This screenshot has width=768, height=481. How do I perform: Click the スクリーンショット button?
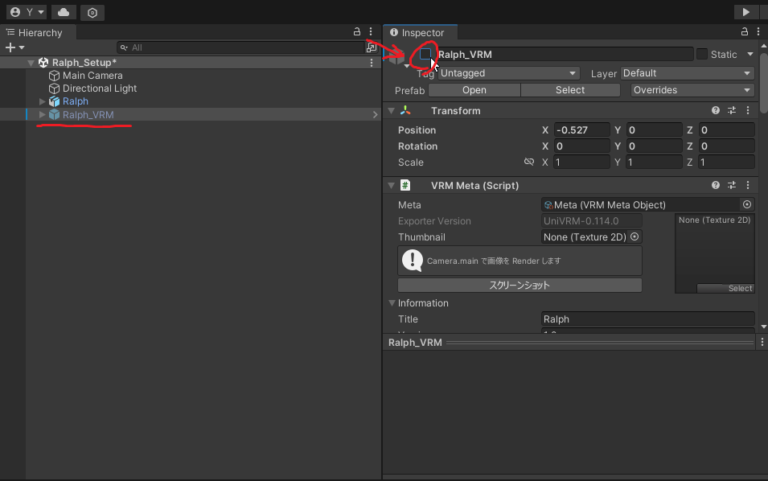(x=519, y=285)
